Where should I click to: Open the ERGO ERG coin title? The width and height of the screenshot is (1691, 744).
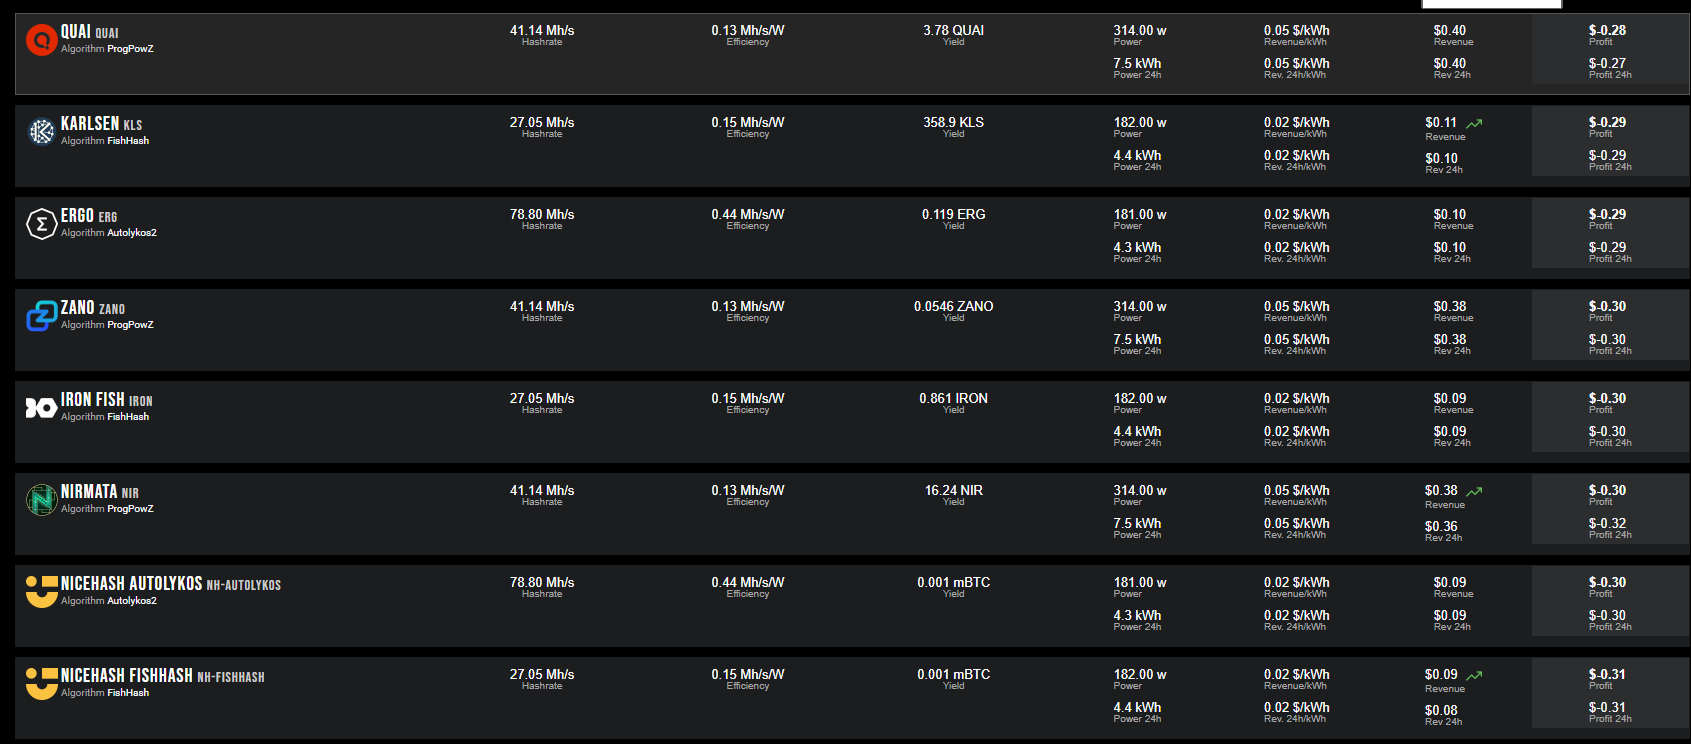(x=88, y=216)
